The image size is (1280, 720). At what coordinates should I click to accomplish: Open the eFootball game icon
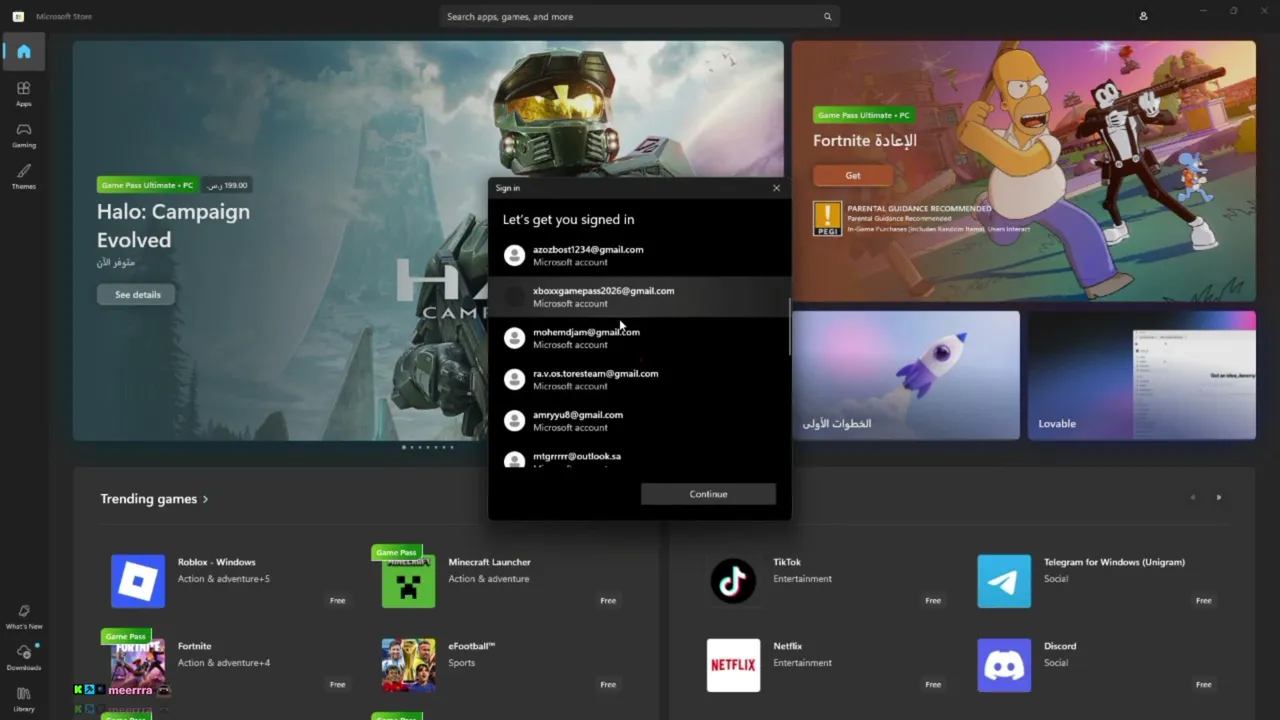pos(408,665)
